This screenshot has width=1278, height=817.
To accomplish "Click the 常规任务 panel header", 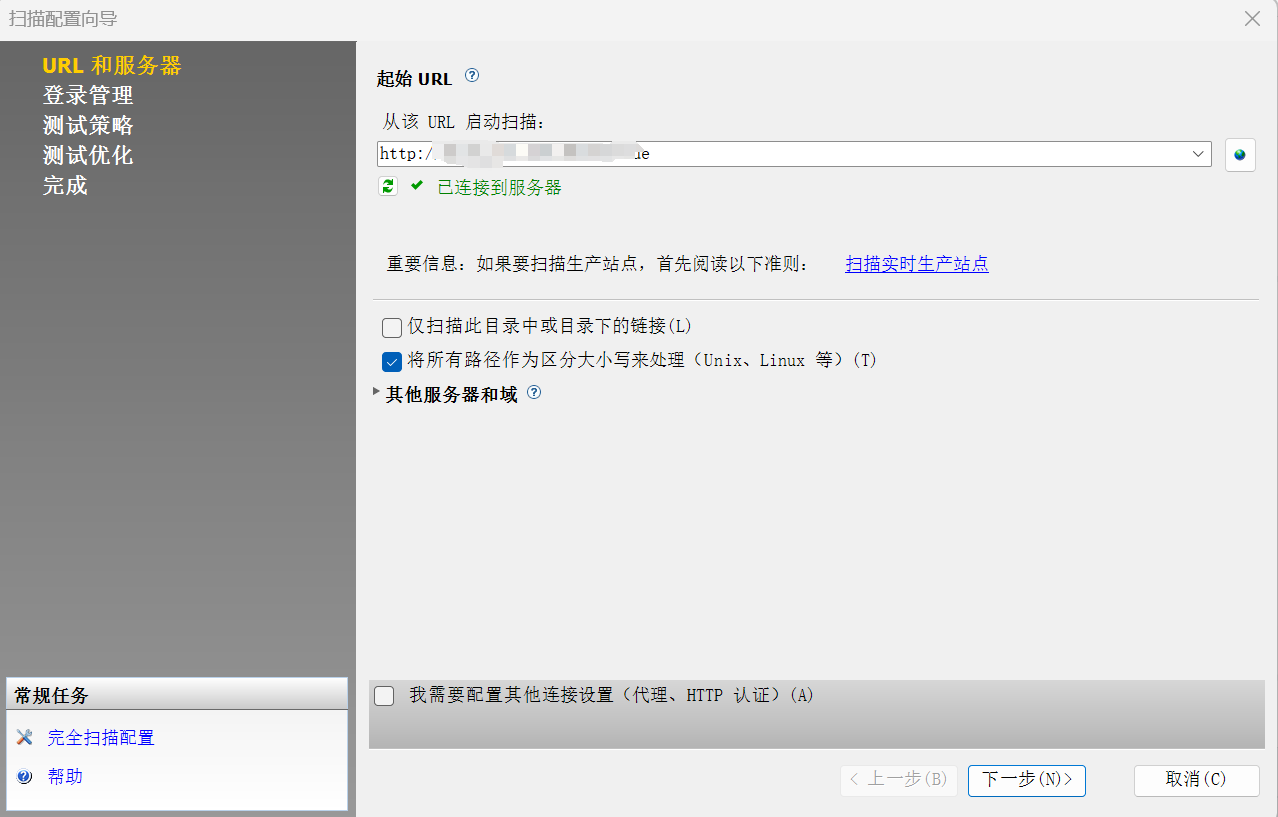I will tap(177, 696).
